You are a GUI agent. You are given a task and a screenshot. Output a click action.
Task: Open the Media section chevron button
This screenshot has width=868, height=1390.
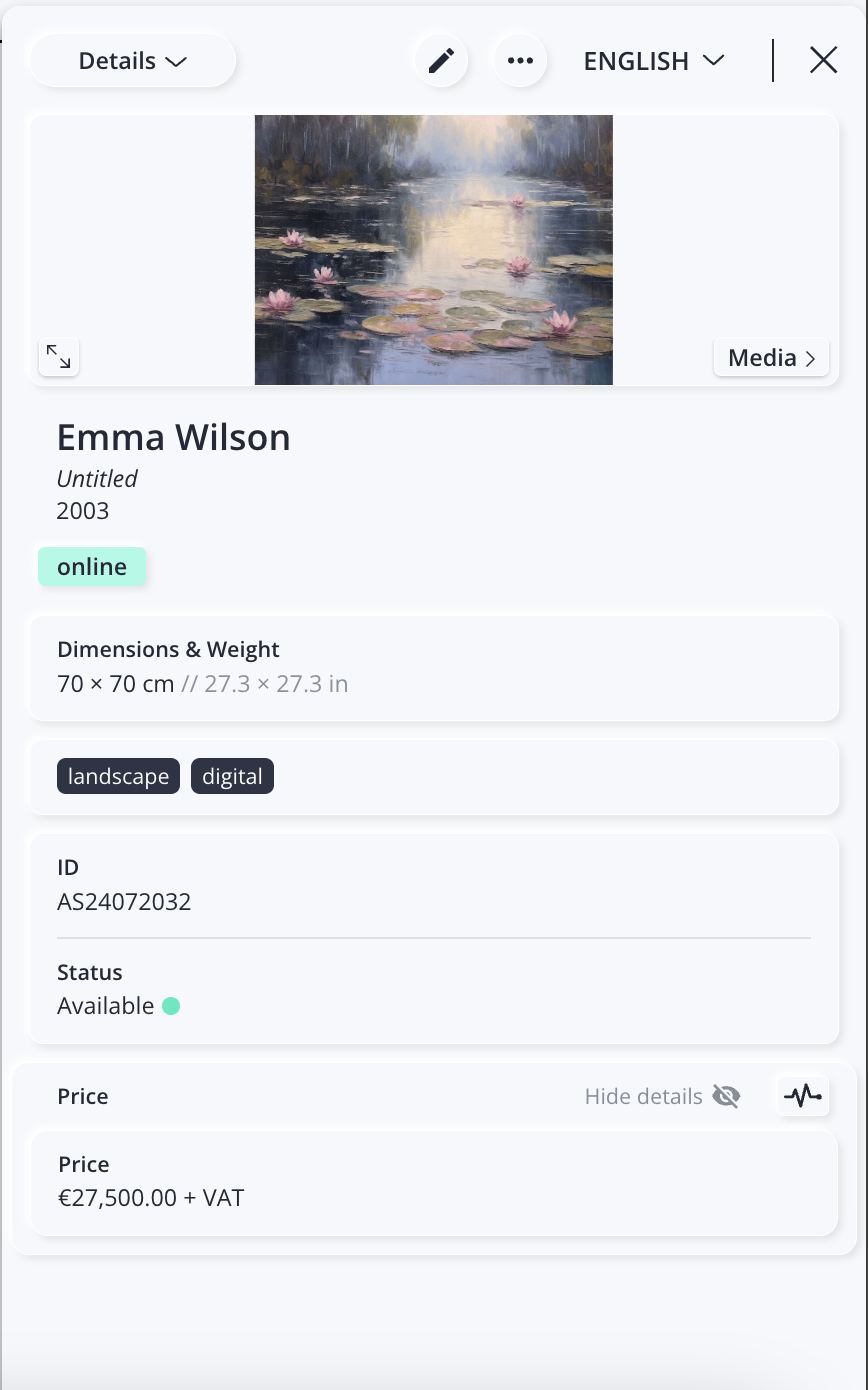[x=771, y=357]
